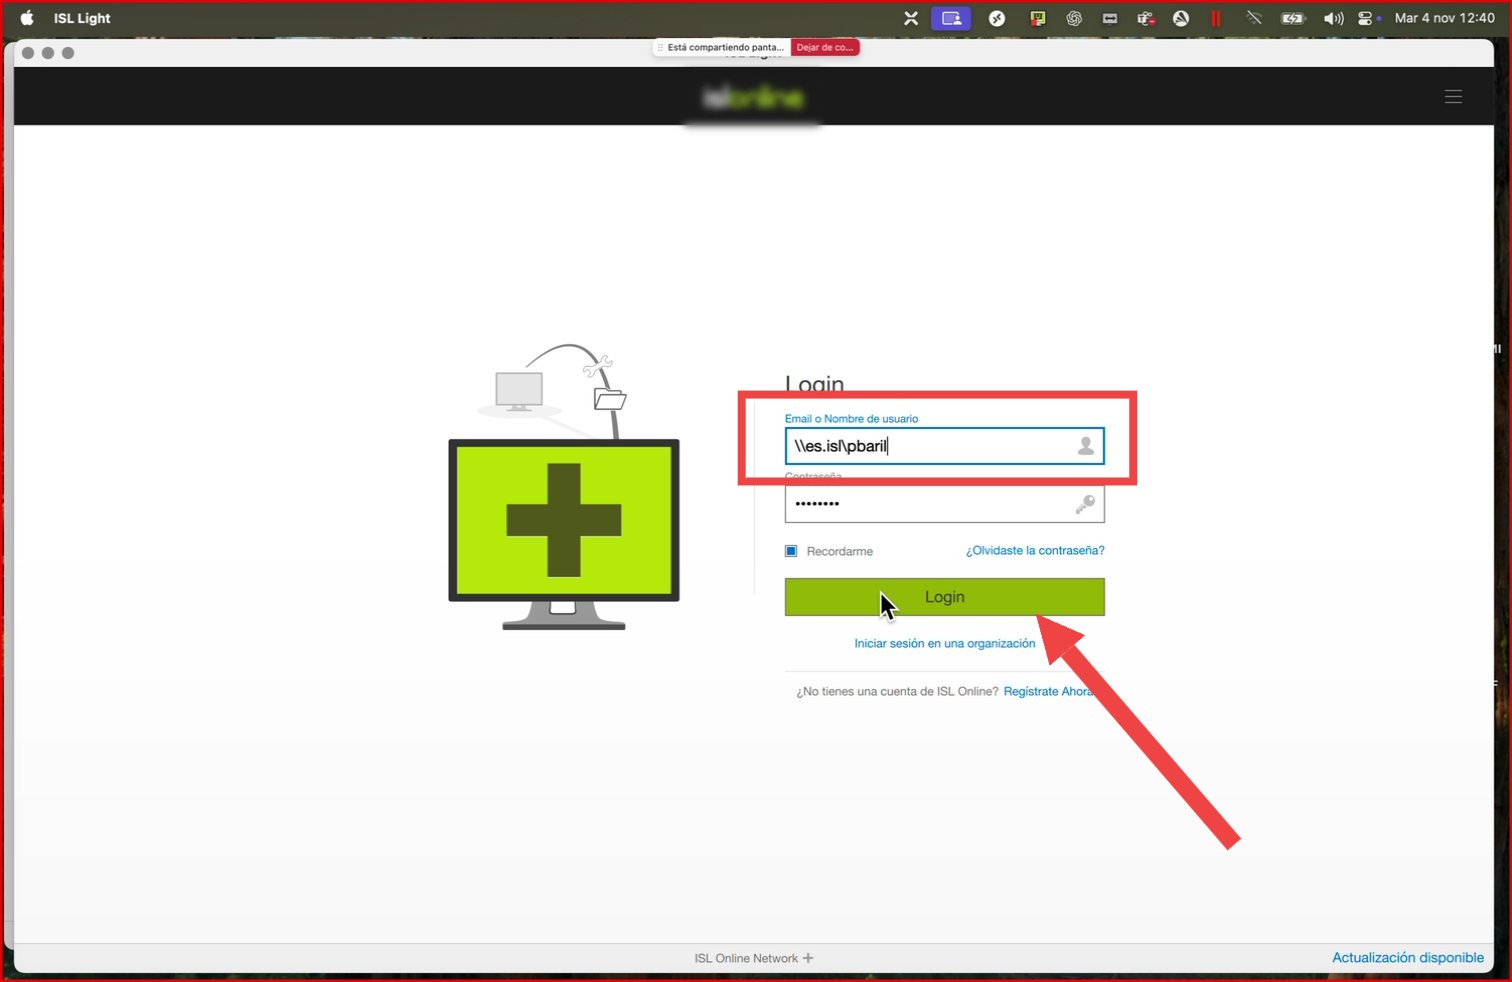
Task: Follow the ¿Olvidaste la contraseña? link
Action: pos(1034,551)
